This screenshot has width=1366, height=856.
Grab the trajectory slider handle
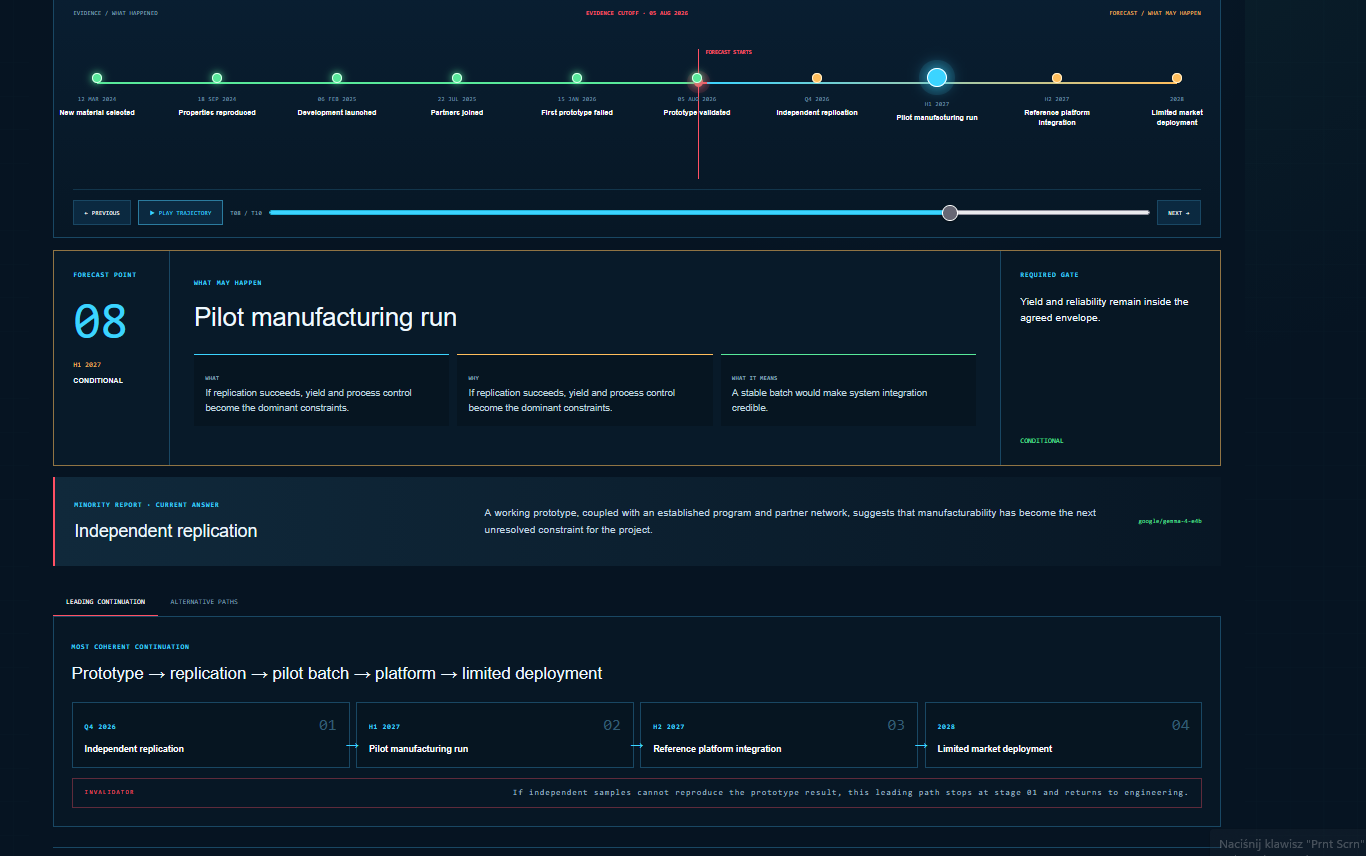point(950,213)
